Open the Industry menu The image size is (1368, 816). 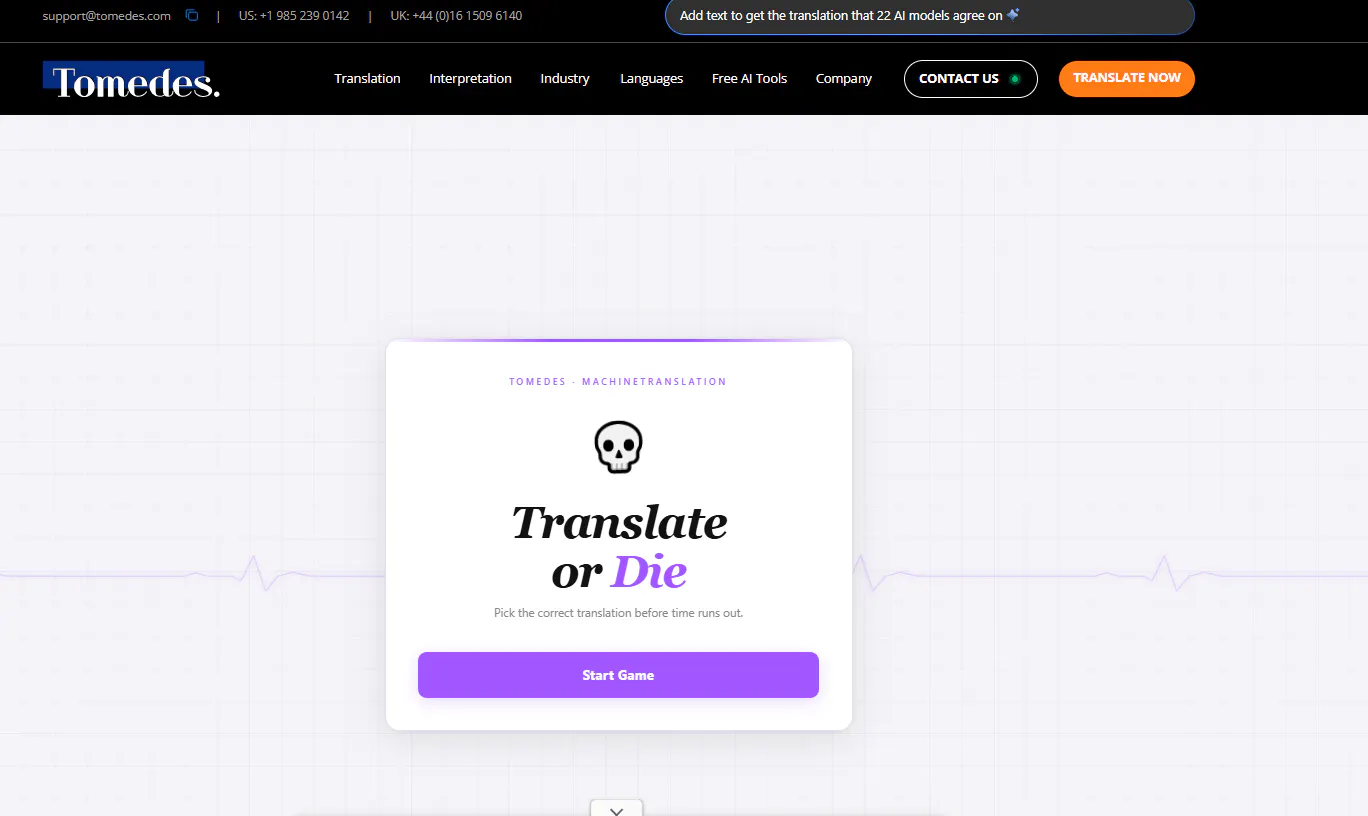pos(565,79)
